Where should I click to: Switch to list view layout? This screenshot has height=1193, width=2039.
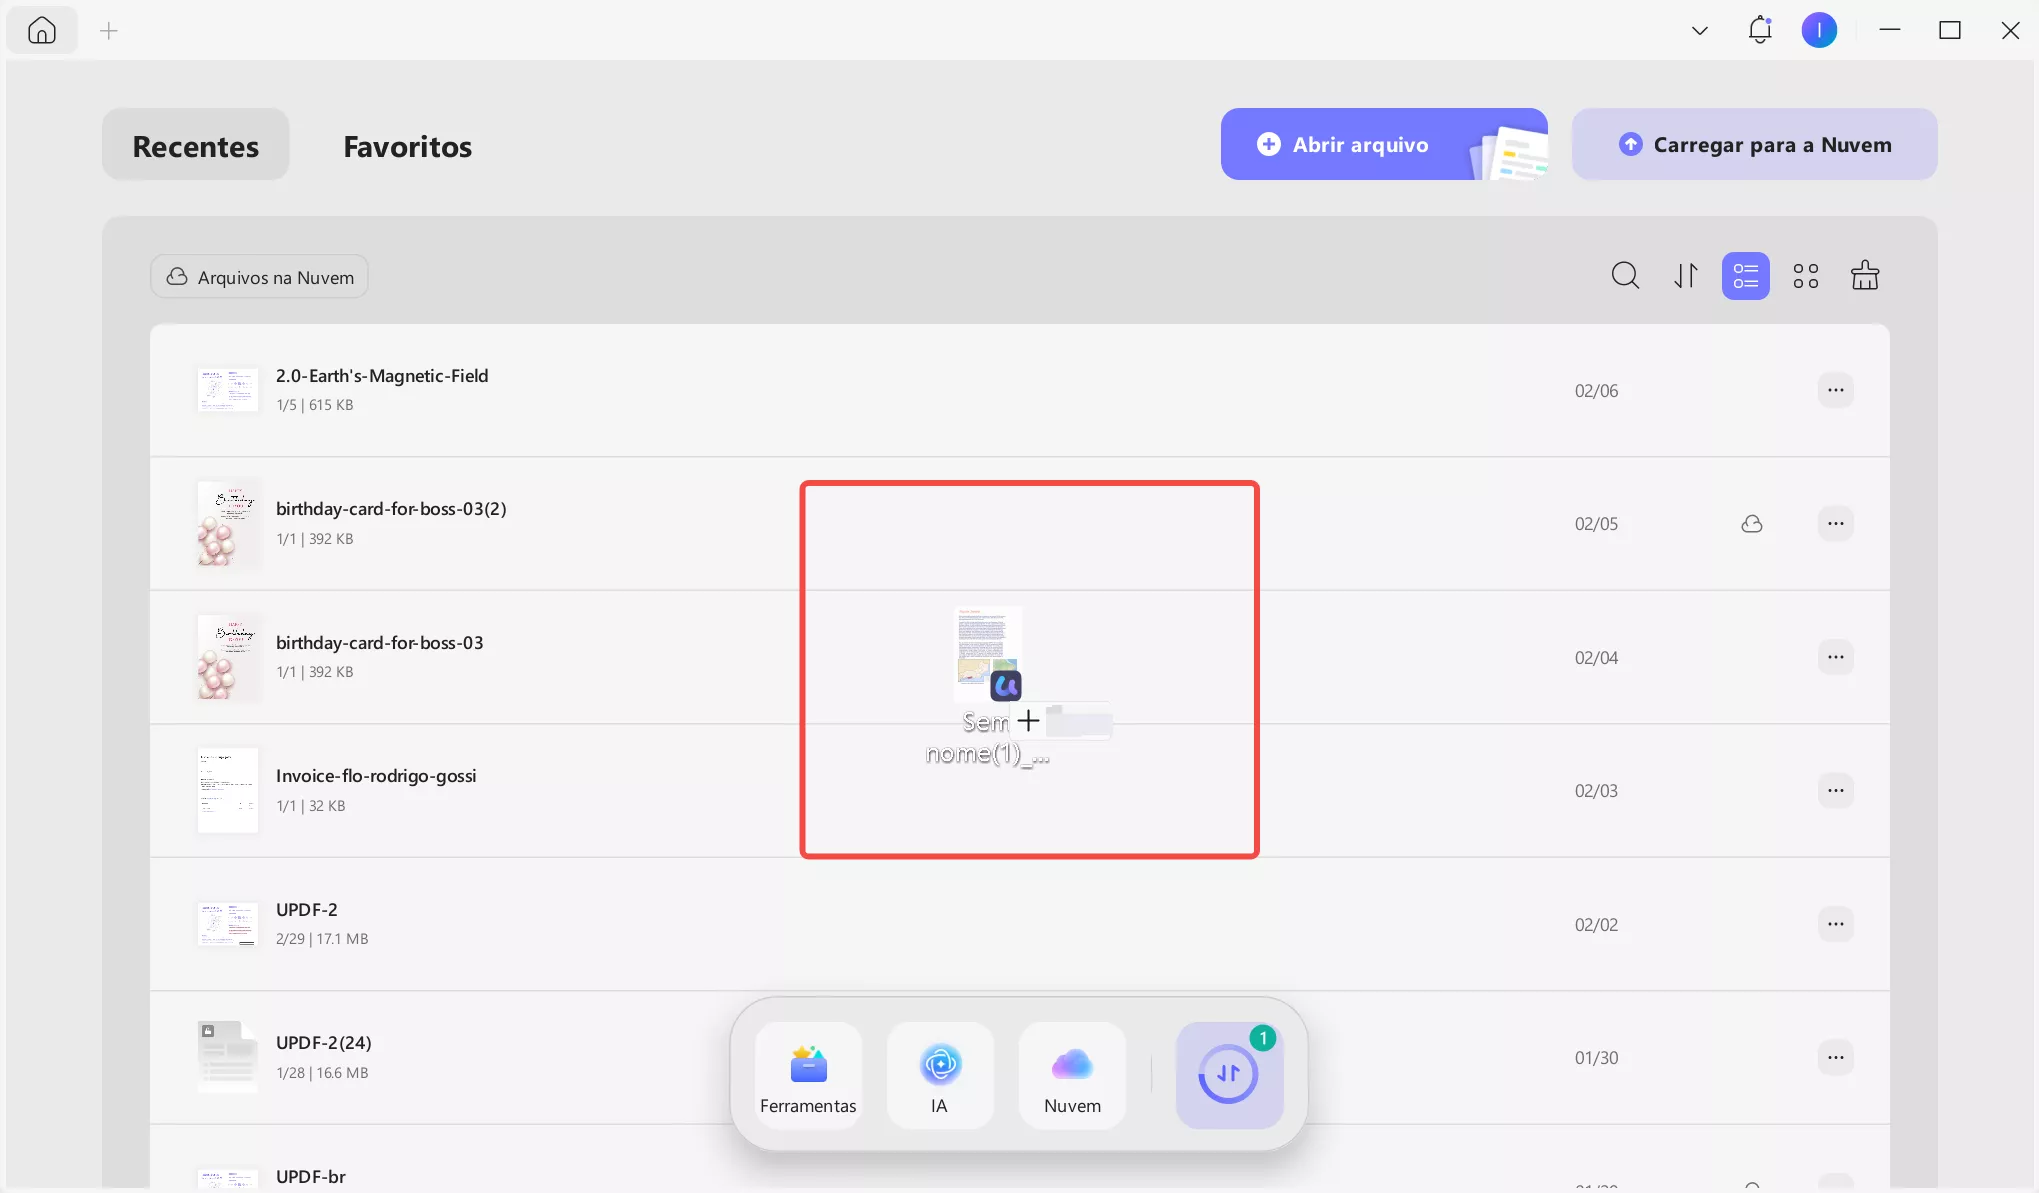click(1746, 275)
